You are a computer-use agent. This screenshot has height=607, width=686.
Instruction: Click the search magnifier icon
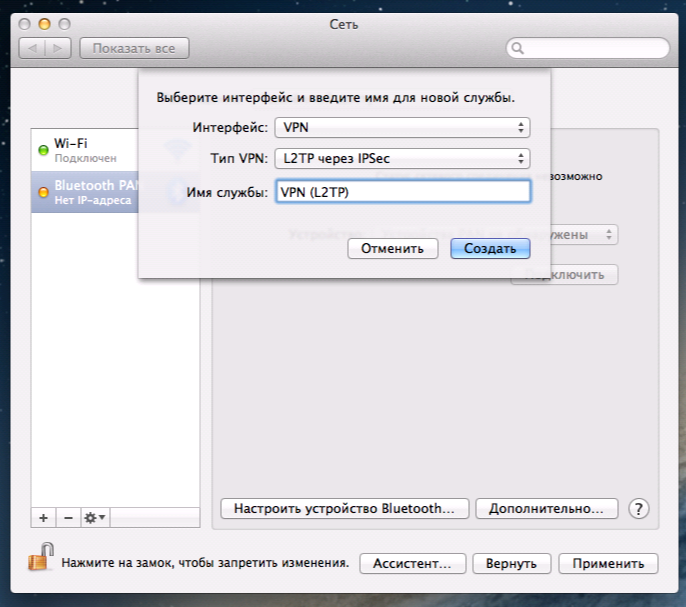point(518,48)
